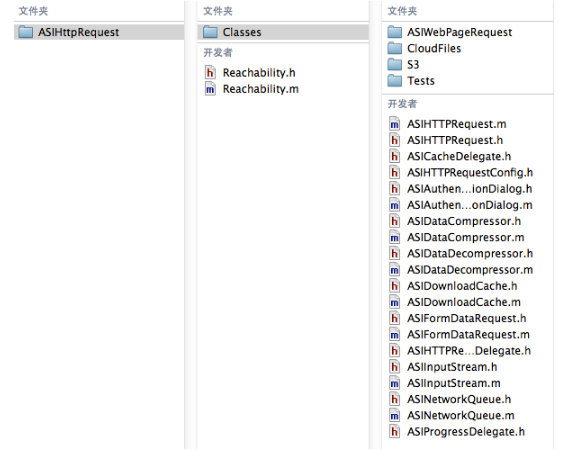Open the CloudFiles folder label

[x=434, y=48]
